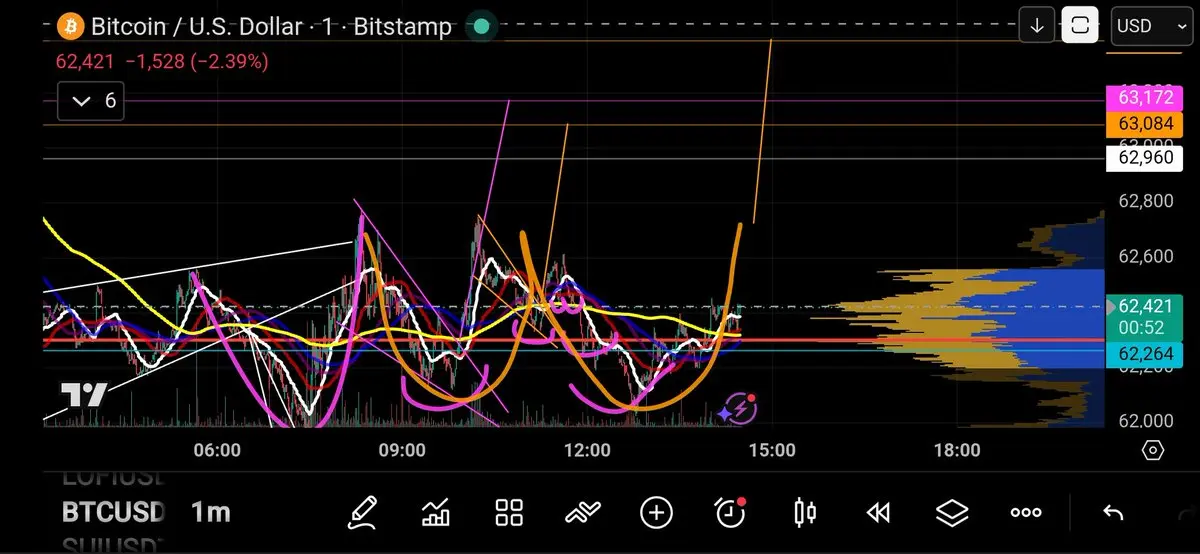Open the chart comparison lines icon
Screen dimensions: 1200x554
582,513
